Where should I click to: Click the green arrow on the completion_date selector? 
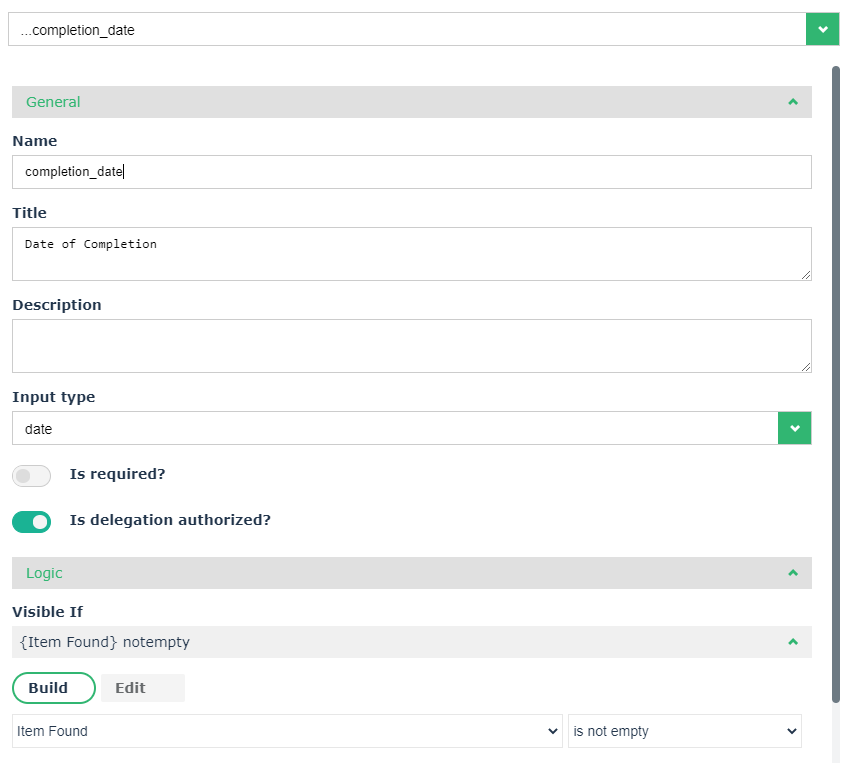pos(822,30)
